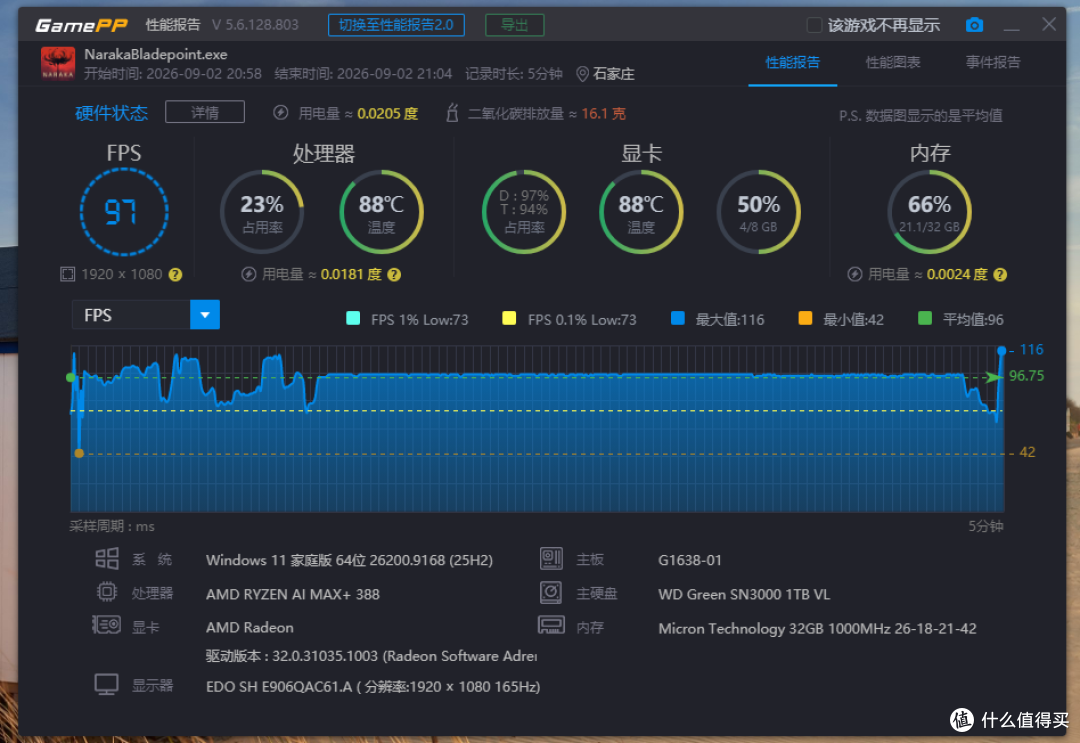Click the text AMD Radeon
The image size is (1080, 743).
pyautogui.click(x=249, y=627)
